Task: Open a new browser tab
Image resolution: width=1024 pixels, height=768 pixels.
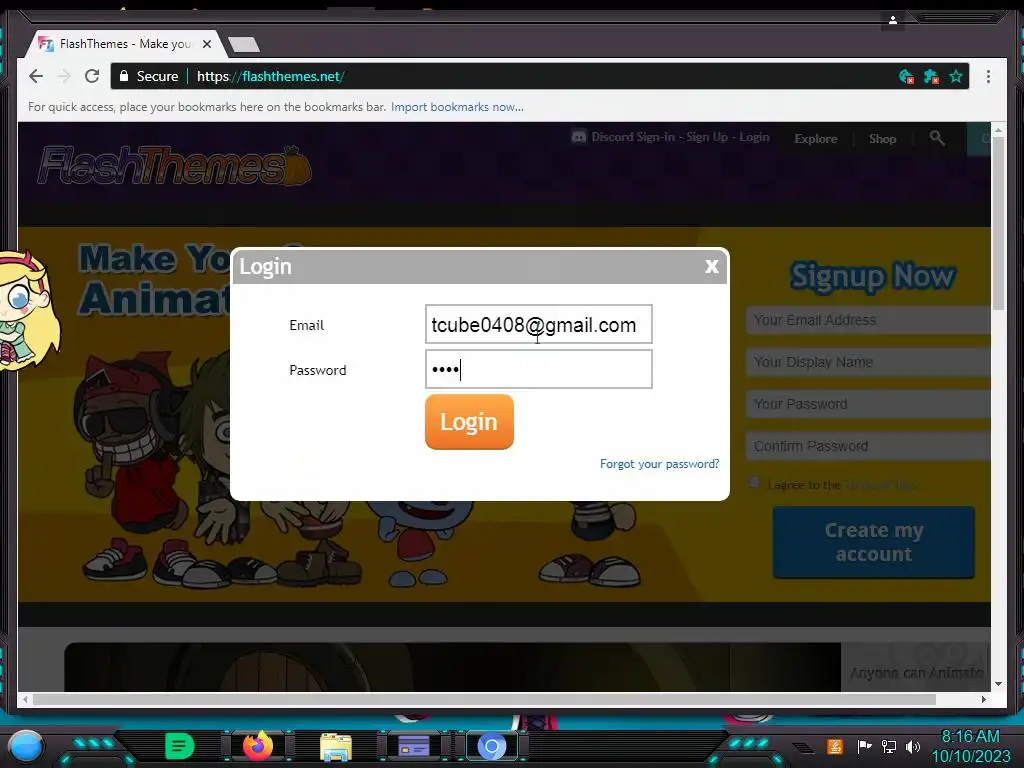Action: [244, 44]
